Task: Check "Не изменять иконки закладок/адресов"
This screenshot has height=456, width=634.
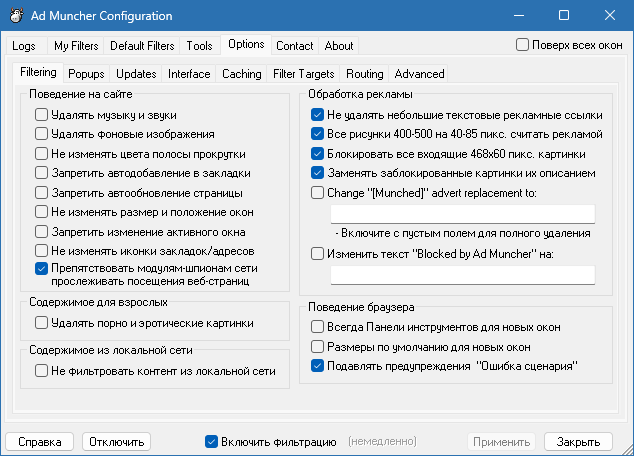Action: (41, 251)
